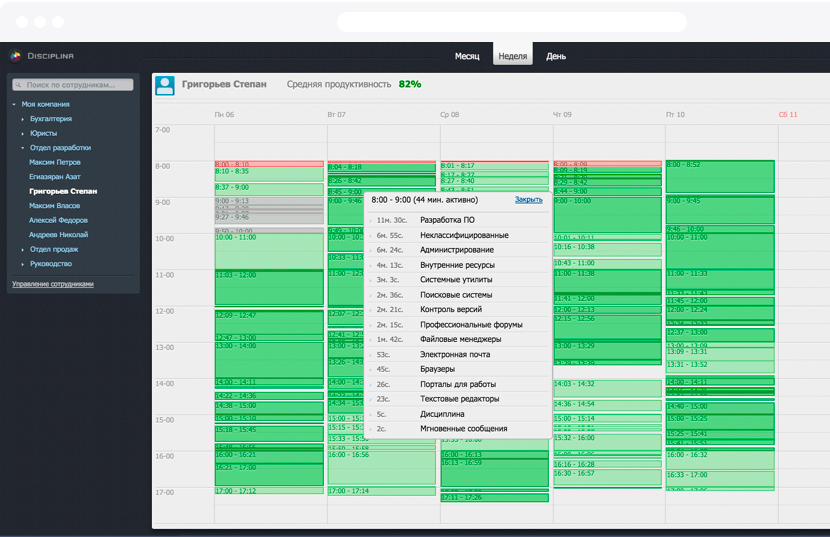This screenshot has width=830, height=537.
Task: Click the Вт 07 day header
Action: 337,114
